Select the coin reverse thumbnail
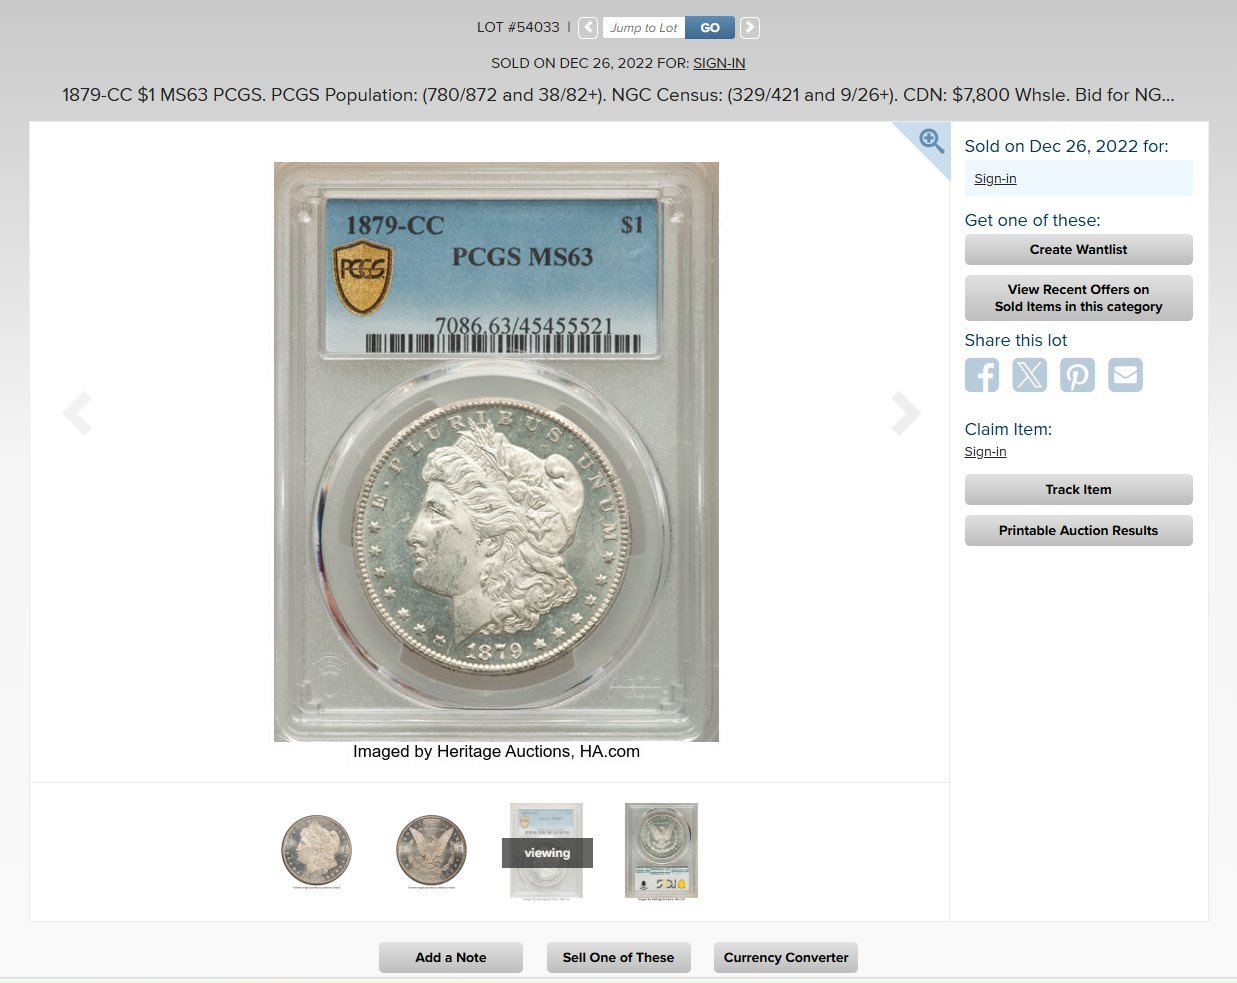Image resolution: width=1237 pixels, height=983 pixels. point(431,851)
